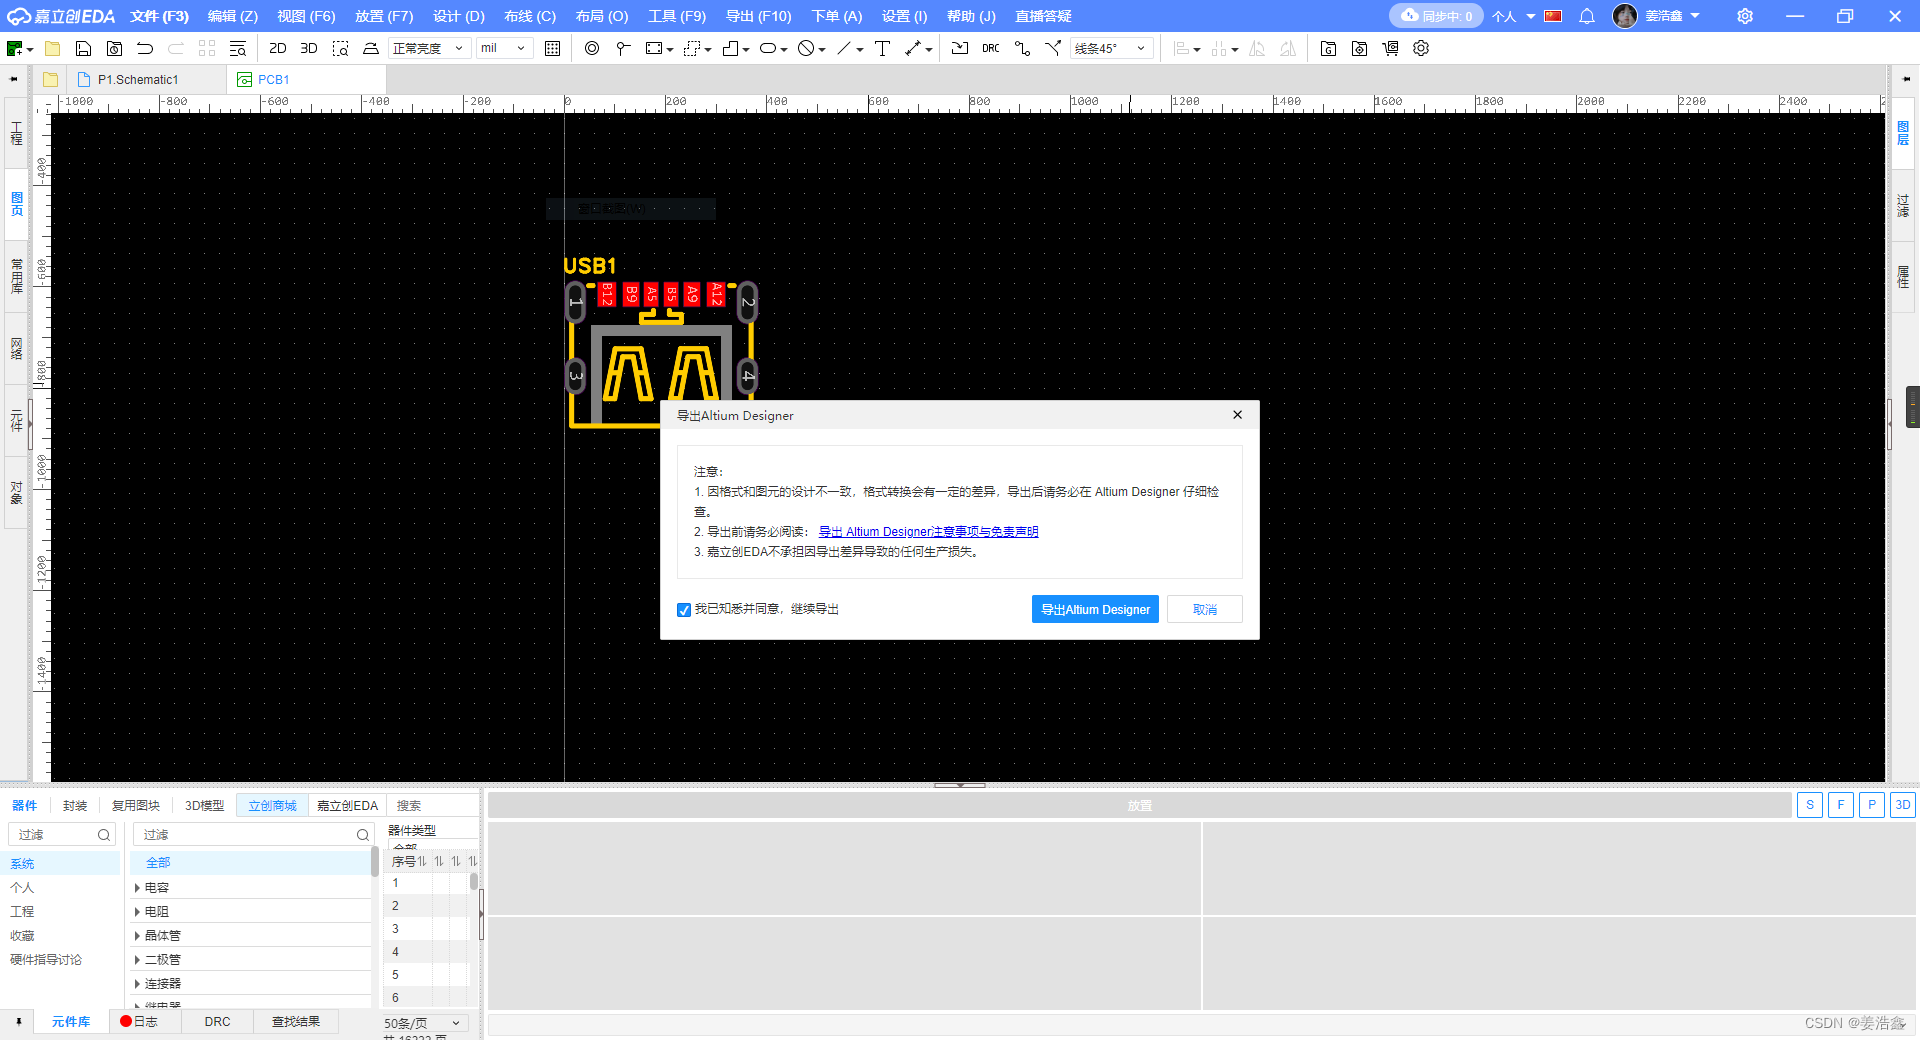Toggle the P view button
Image resolution: width=1920 pixels, height=1040 pixels.
tap(1871, 805)
